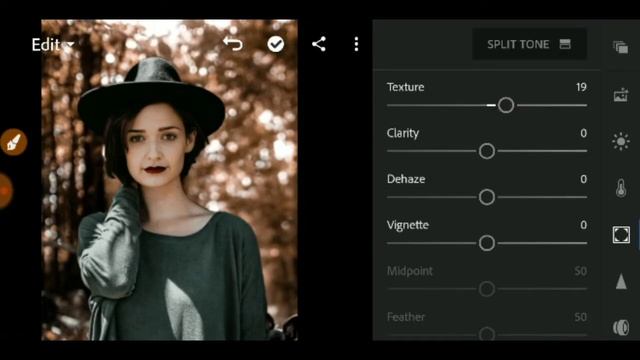The height and width of the screenshot is (360, 640).
Task: Click the Dehaze label
Action: coord(406,179)
